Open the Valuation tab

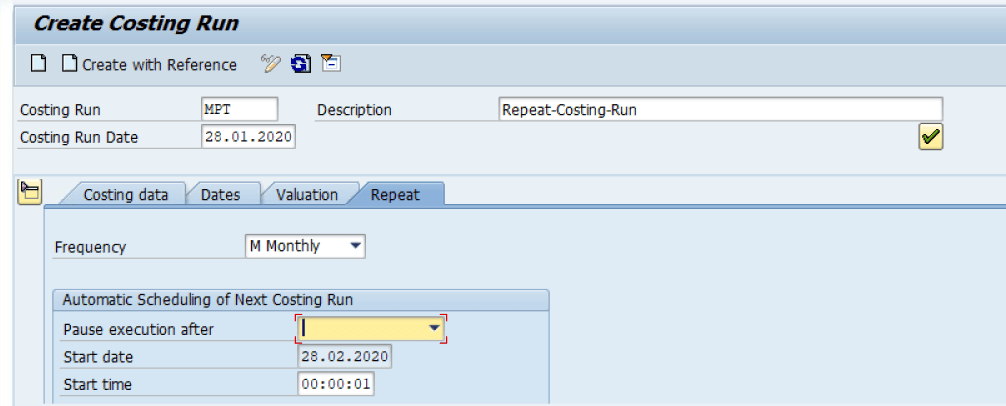coord(306,195)
